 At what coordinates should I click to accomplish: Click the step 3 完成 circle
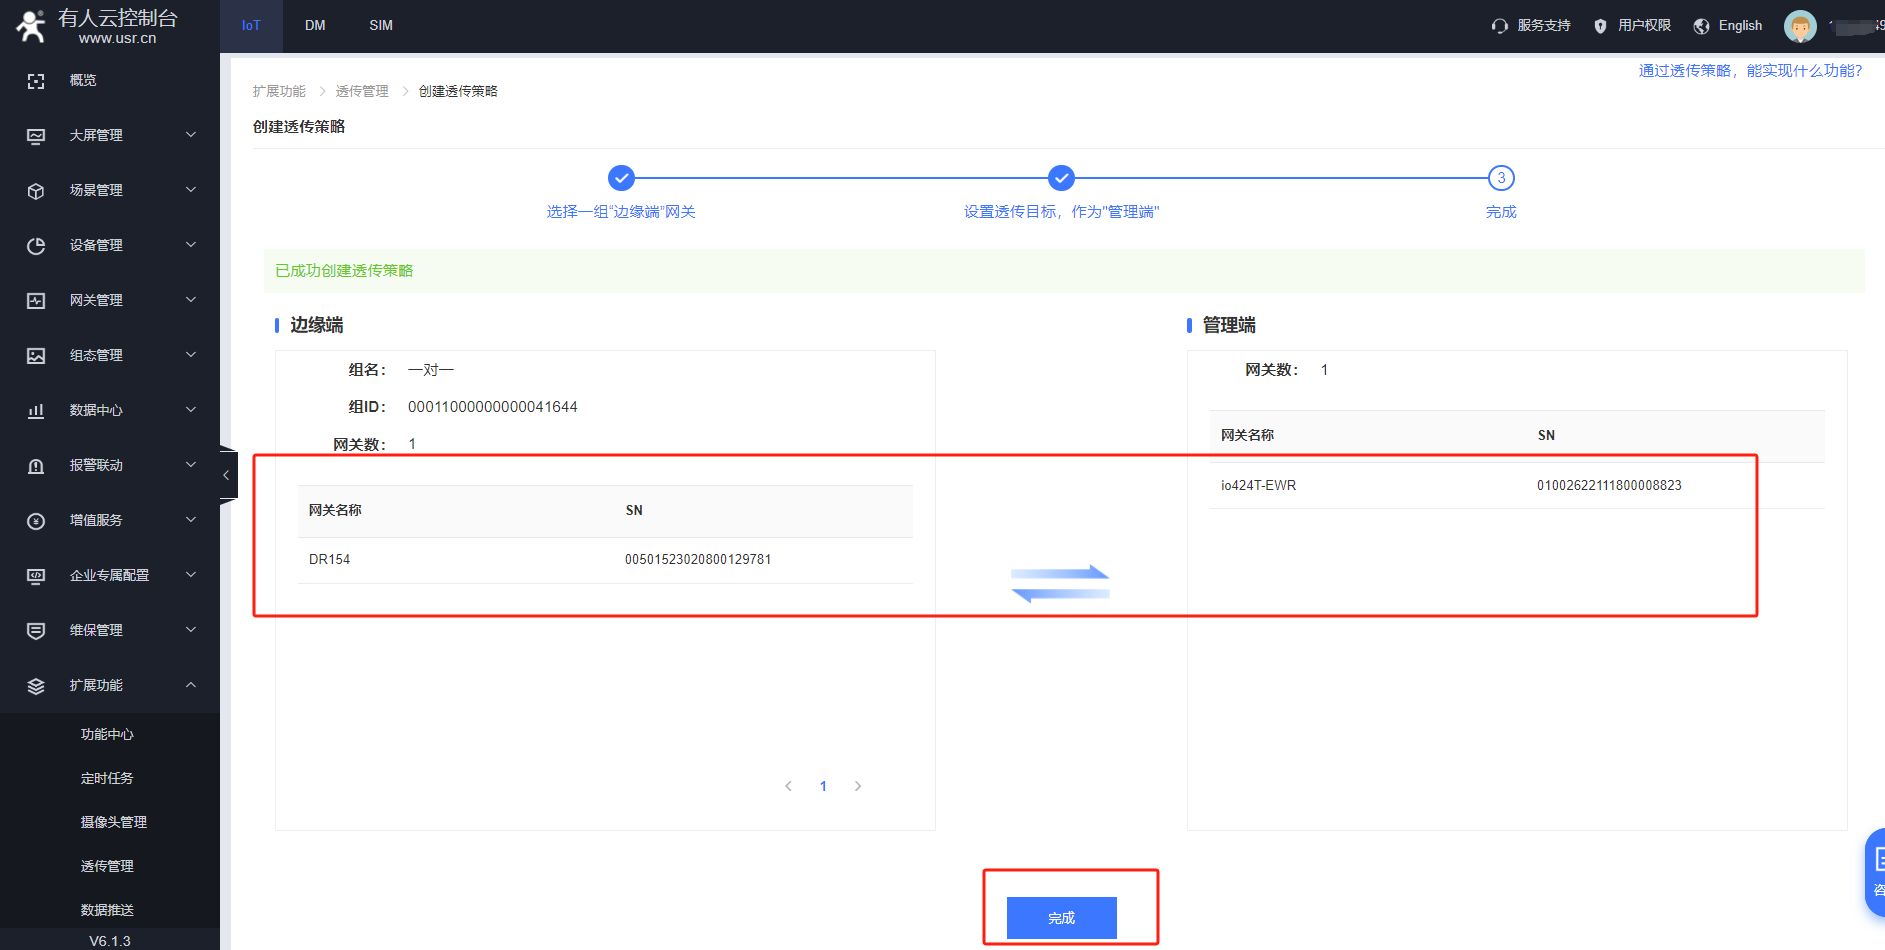click(x=1501, y=178)
